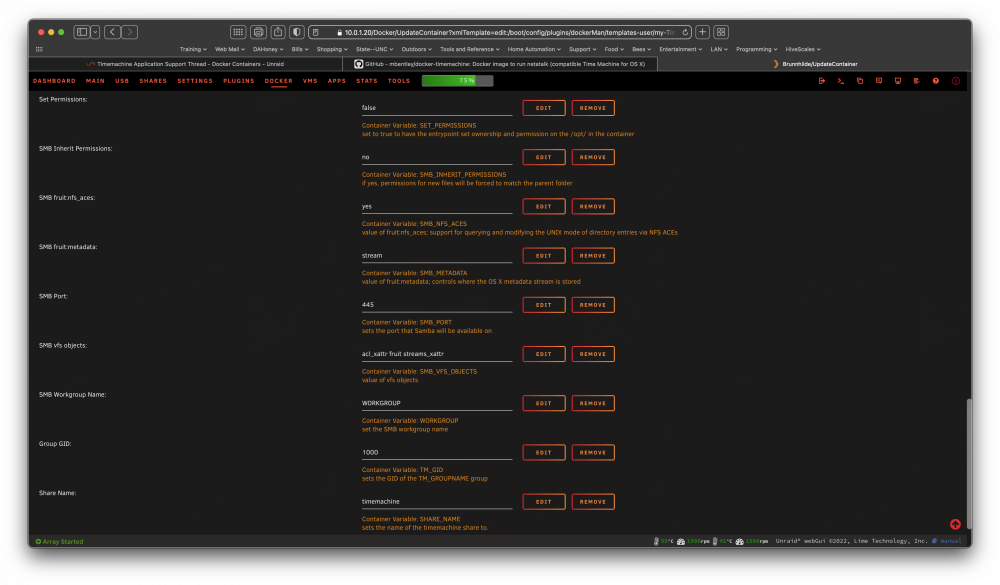Click the Unraid logout icon

tap(821, 81)
